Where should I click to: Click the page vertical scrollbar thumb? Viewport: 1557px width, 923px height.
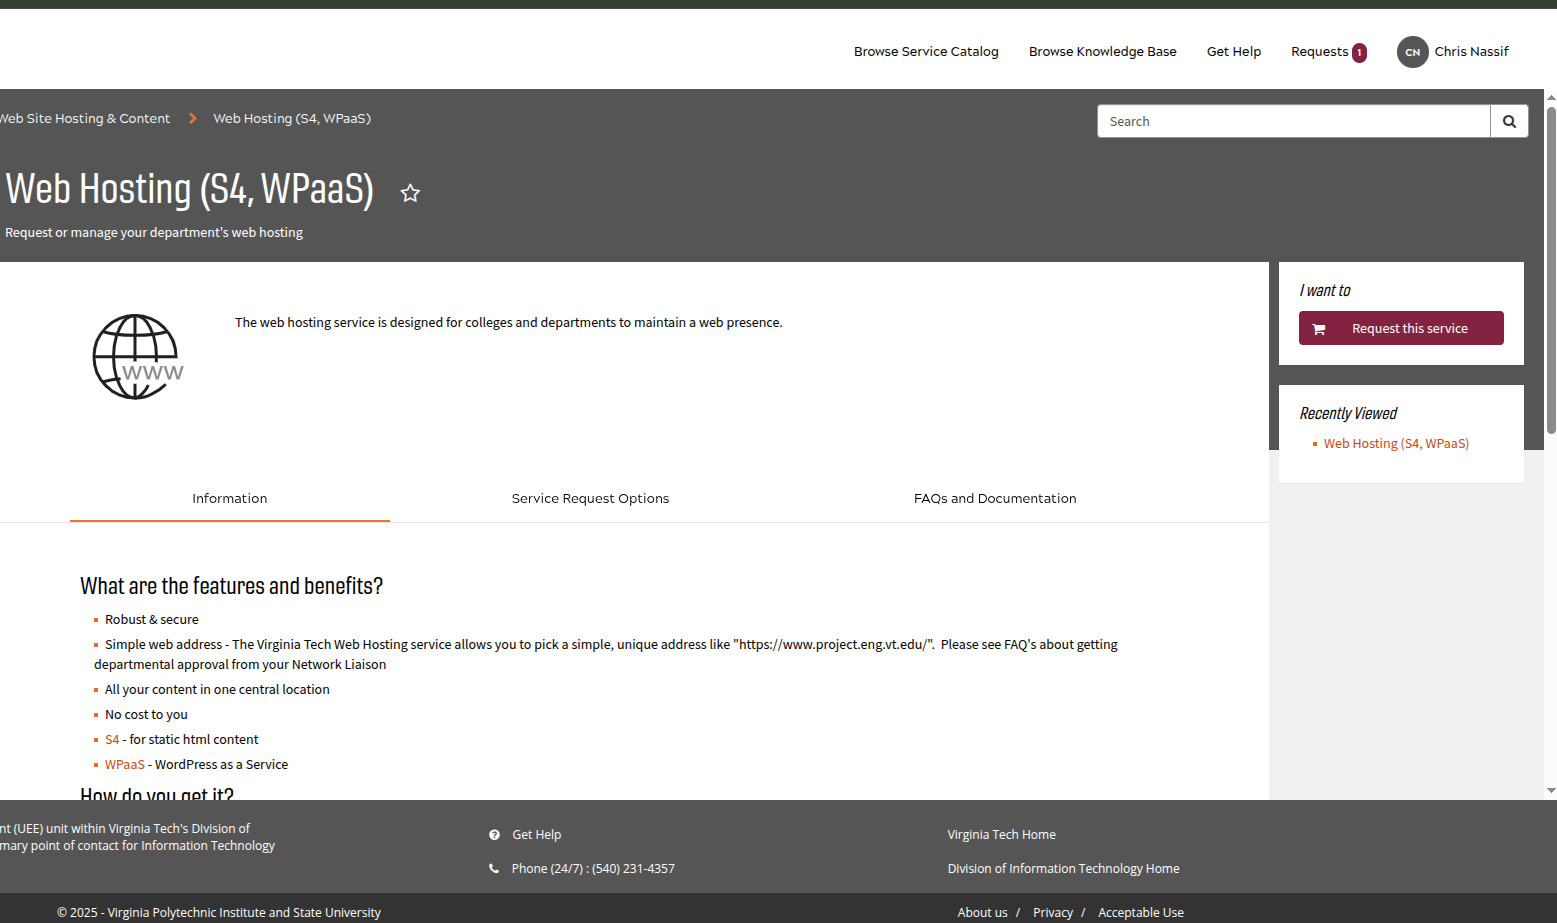1551,268
